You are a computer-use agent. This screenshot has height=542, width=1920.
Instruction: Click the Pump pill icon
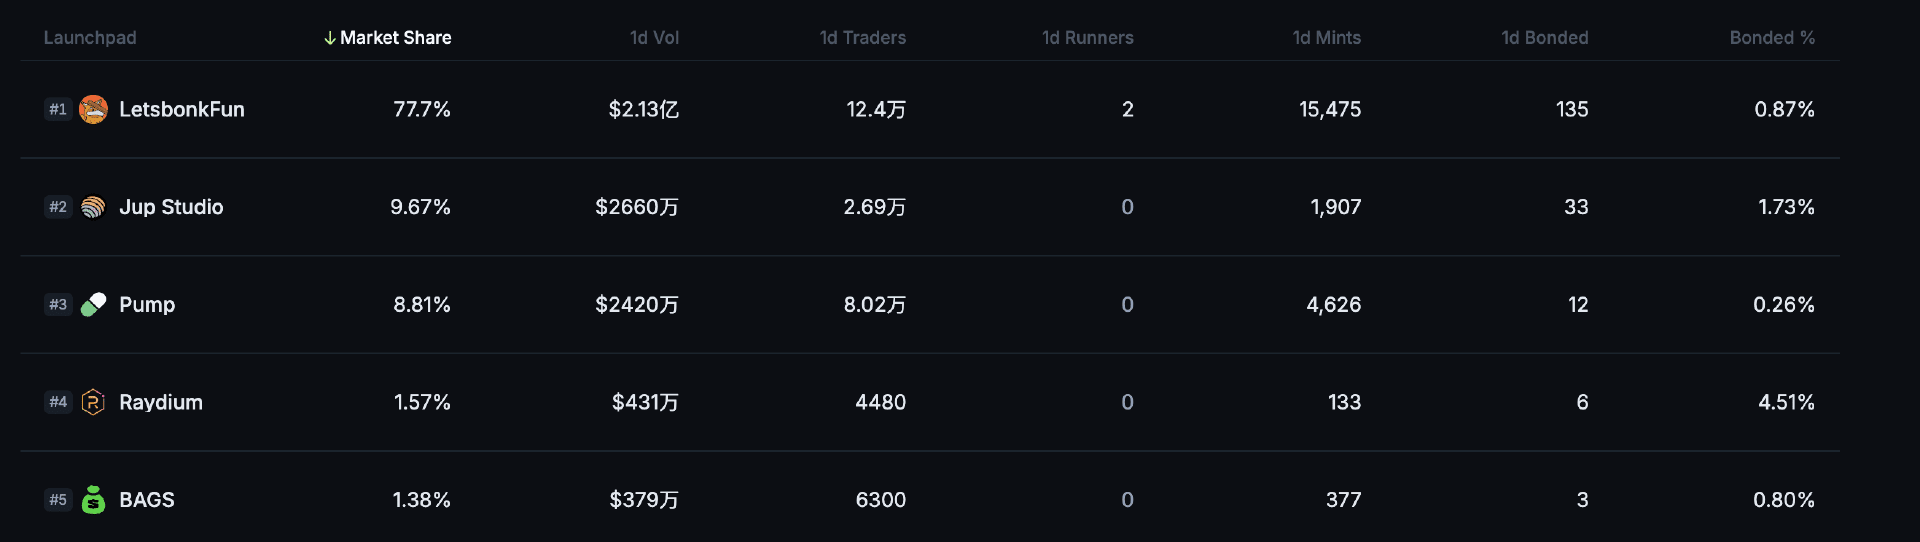click(93, 304)
